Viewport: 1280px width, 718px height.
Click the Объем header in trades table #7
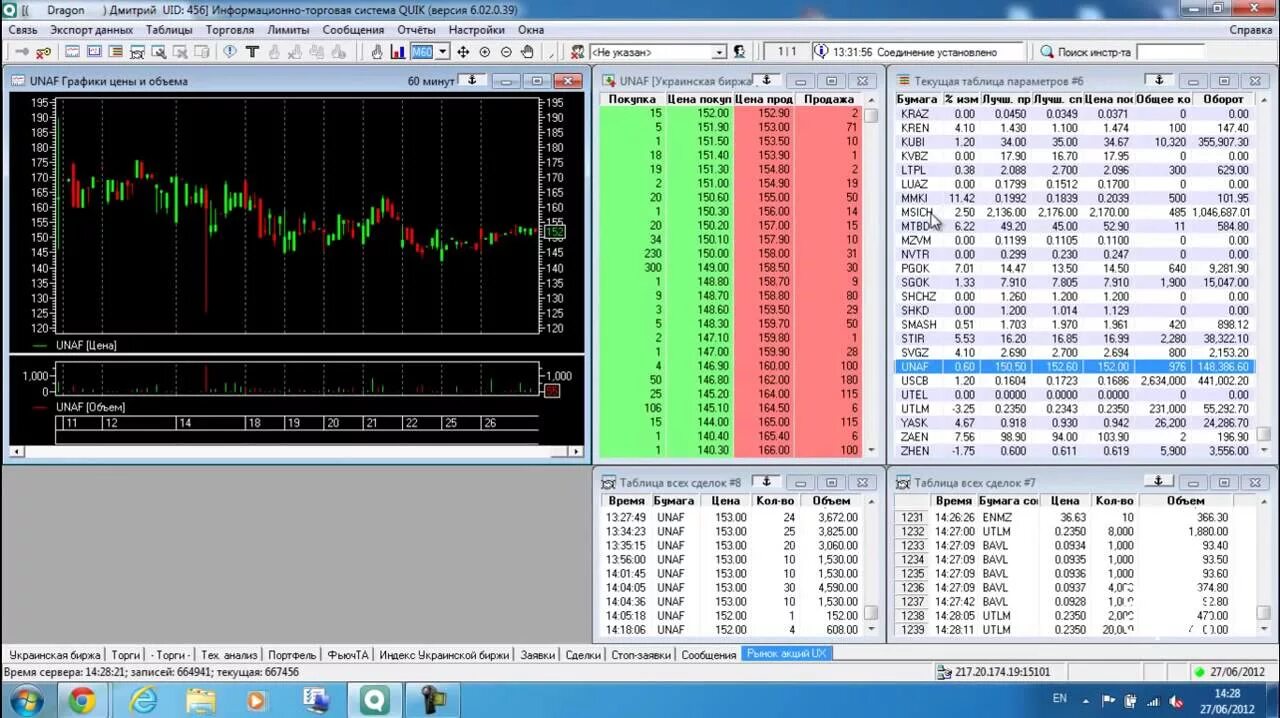click(x=1186, y=501)
